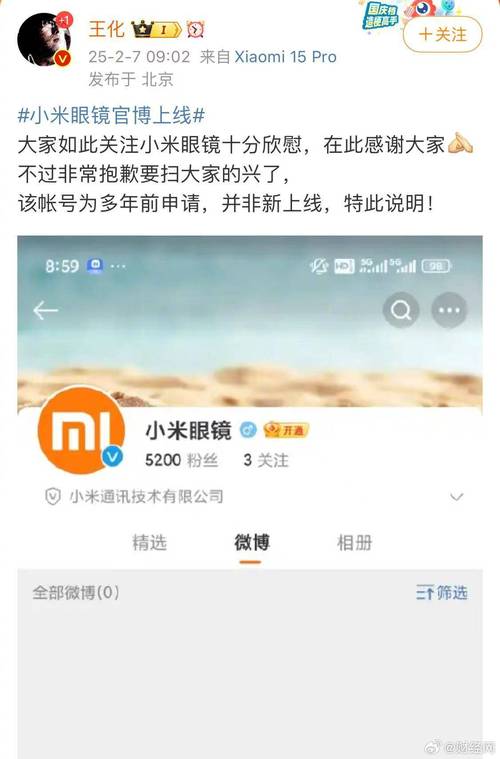Click Wang Hua's profile avatar
The width and height of the screenshot is (500, 759).
(45, 39)
